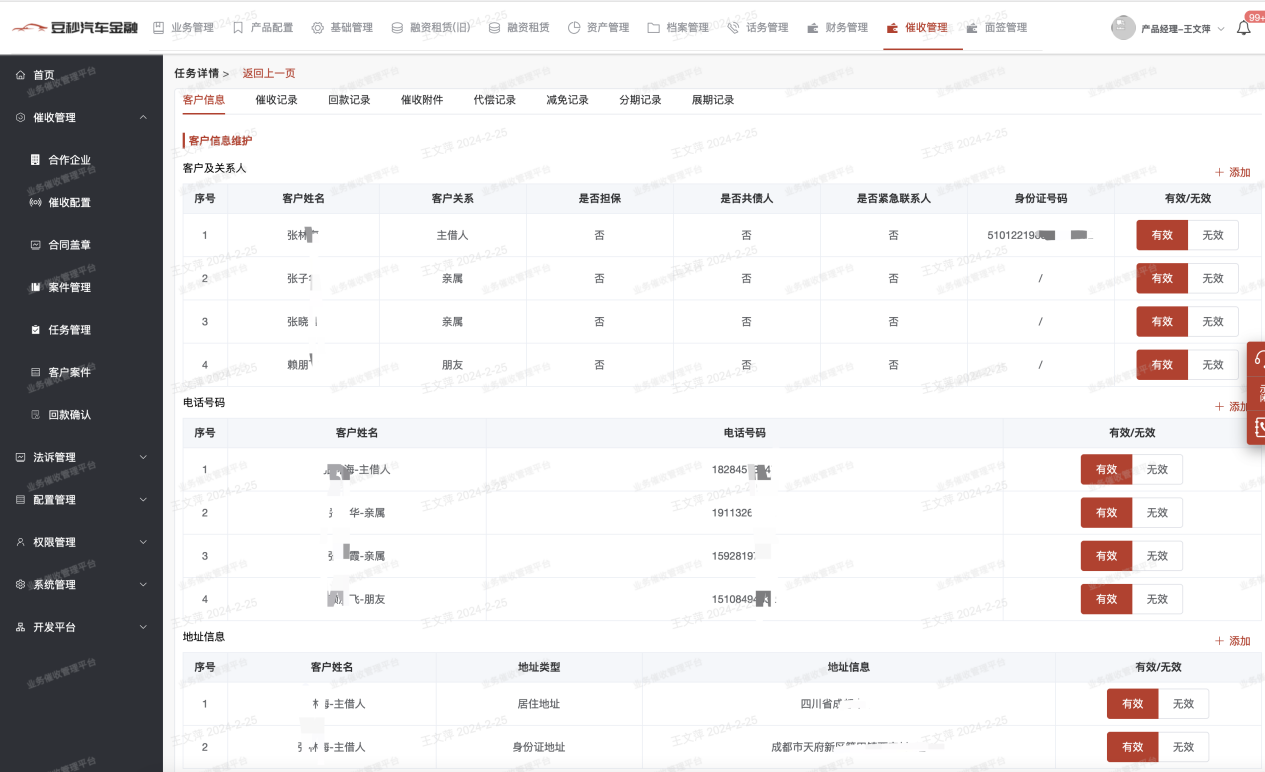Viewport: 1265px width, 772px height.
Task: Set 居住地址 address row to 无效
Action: click(1182, 704)
